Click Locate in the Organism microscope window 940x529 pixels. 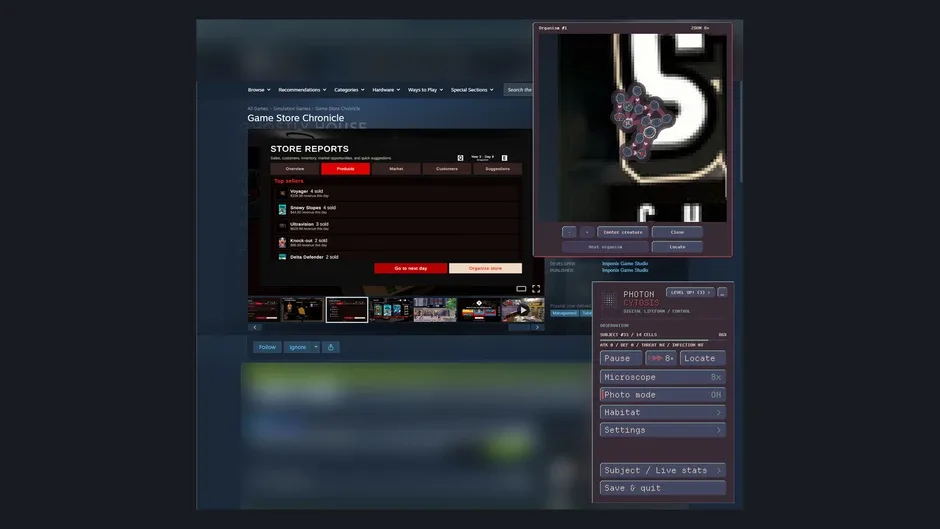coord(677,247)
